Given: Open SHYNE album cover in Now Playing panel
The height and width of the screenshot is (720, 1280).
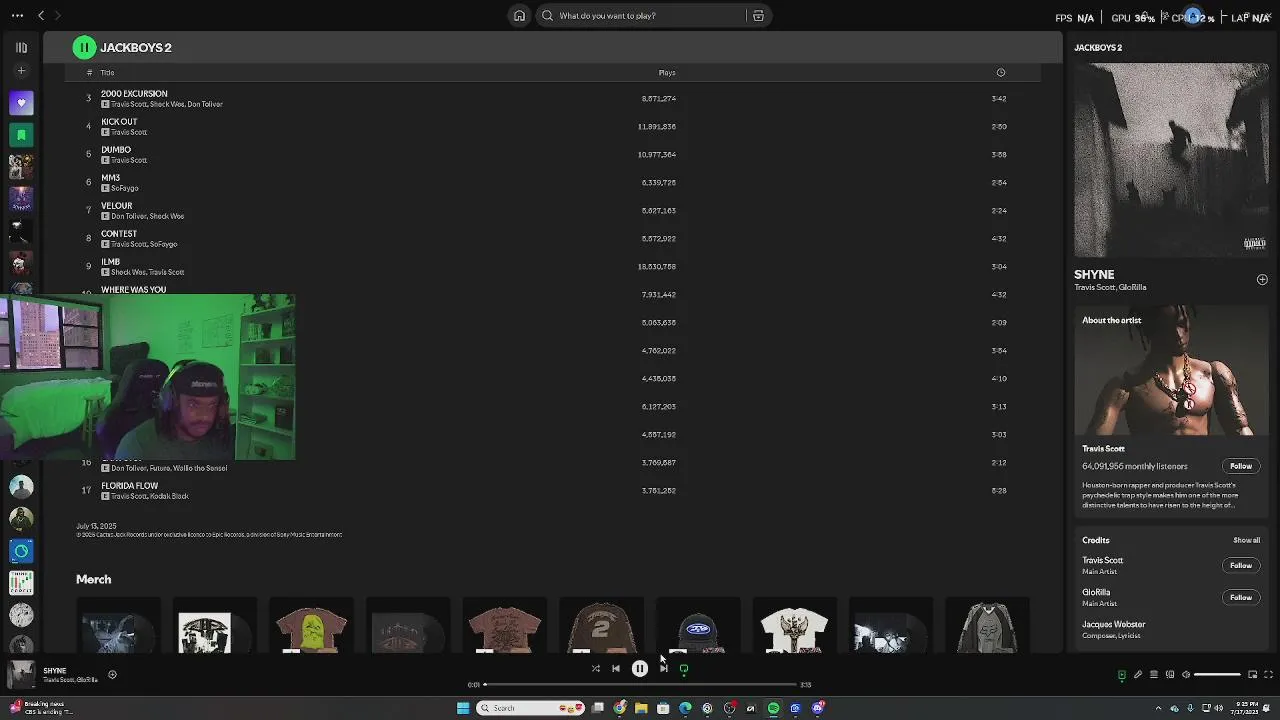Looking at the screenshot, I should point(1171,160).
